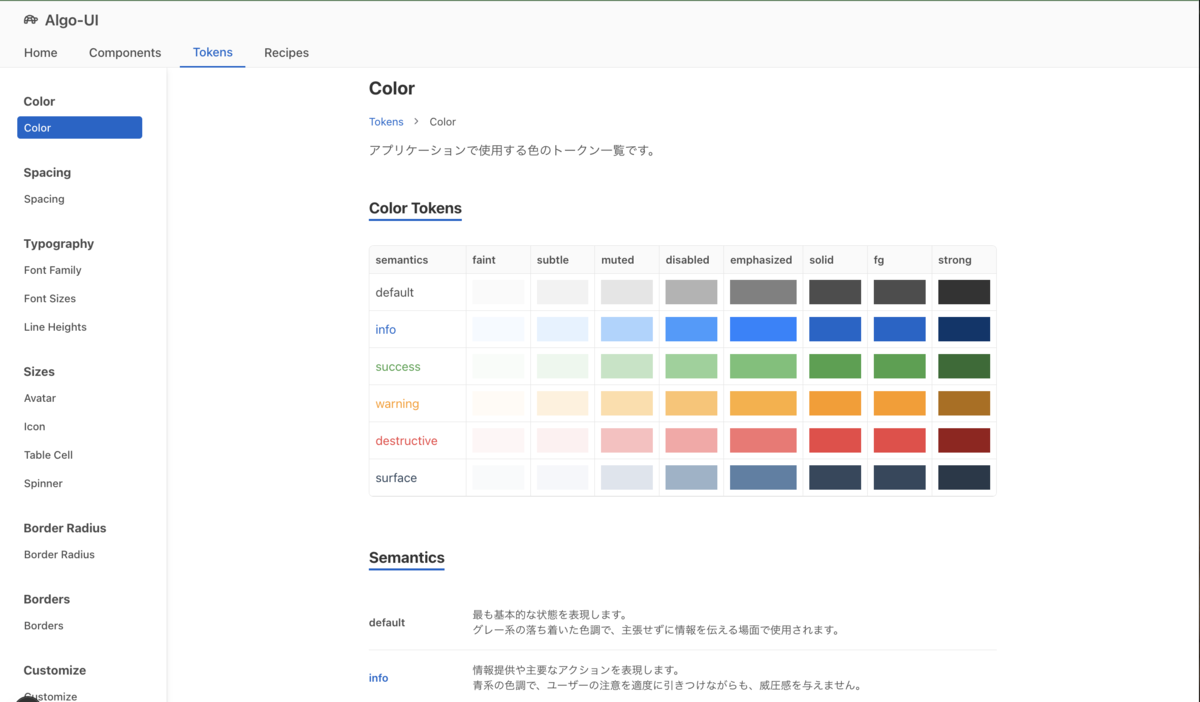Select info emphasized blue swatch

point(763,329)
